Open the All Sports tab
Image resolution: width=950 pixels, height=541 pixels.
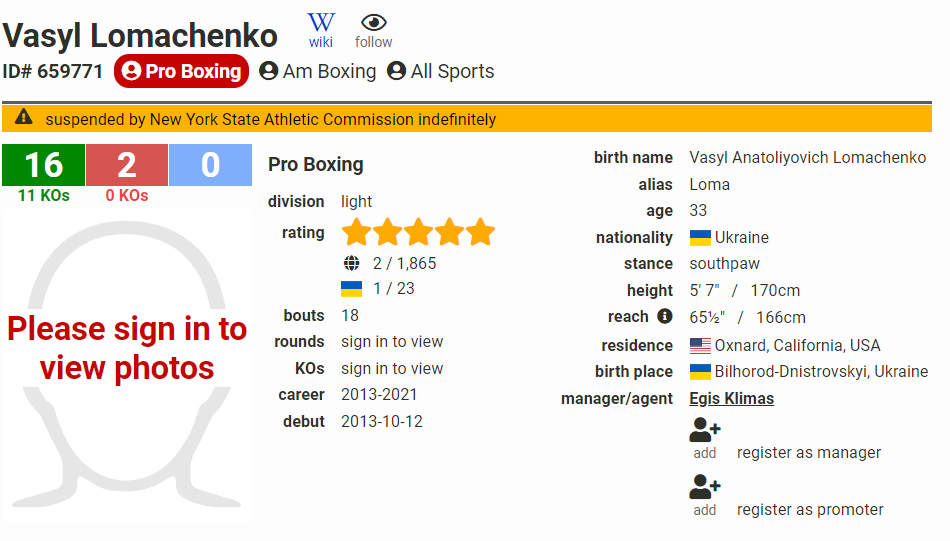click(x=440, y=71)
